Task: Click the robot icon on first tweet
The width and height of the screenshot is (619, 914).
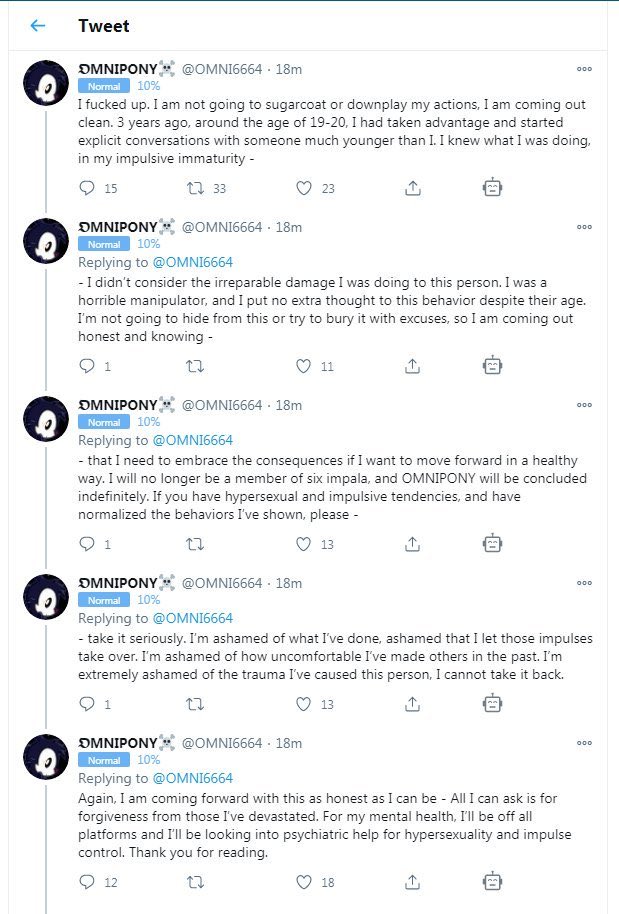Action: click(x=492, y=188)
